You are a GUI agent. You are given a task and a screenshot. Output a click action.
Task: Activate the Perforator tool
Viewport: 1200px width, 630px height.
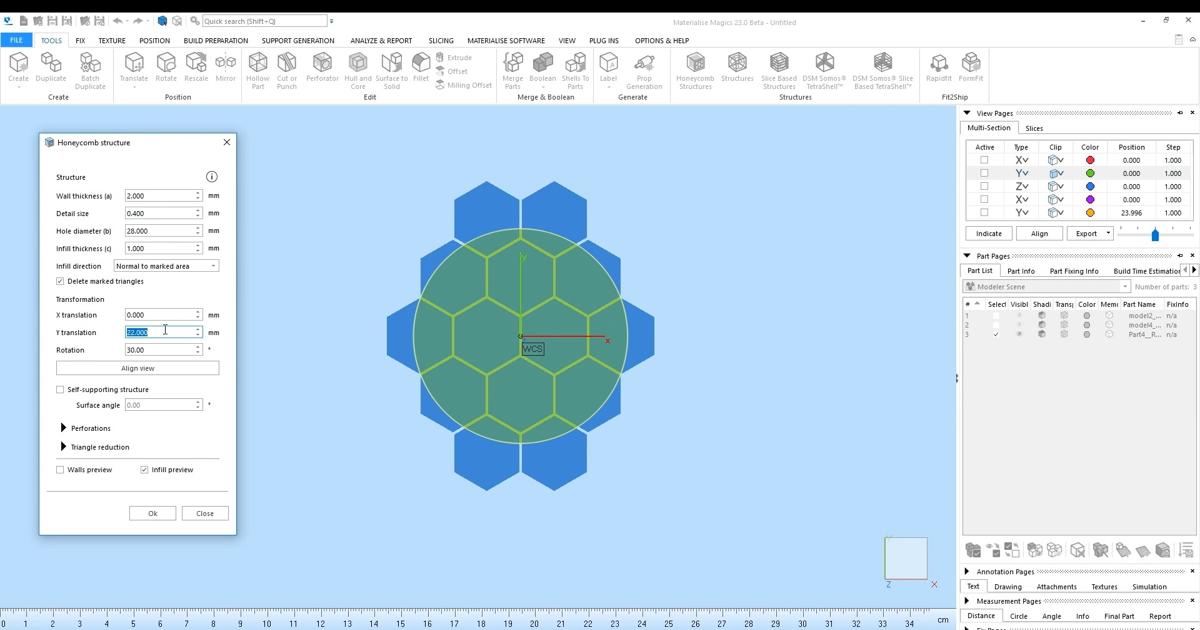click(x=322, y=68)
